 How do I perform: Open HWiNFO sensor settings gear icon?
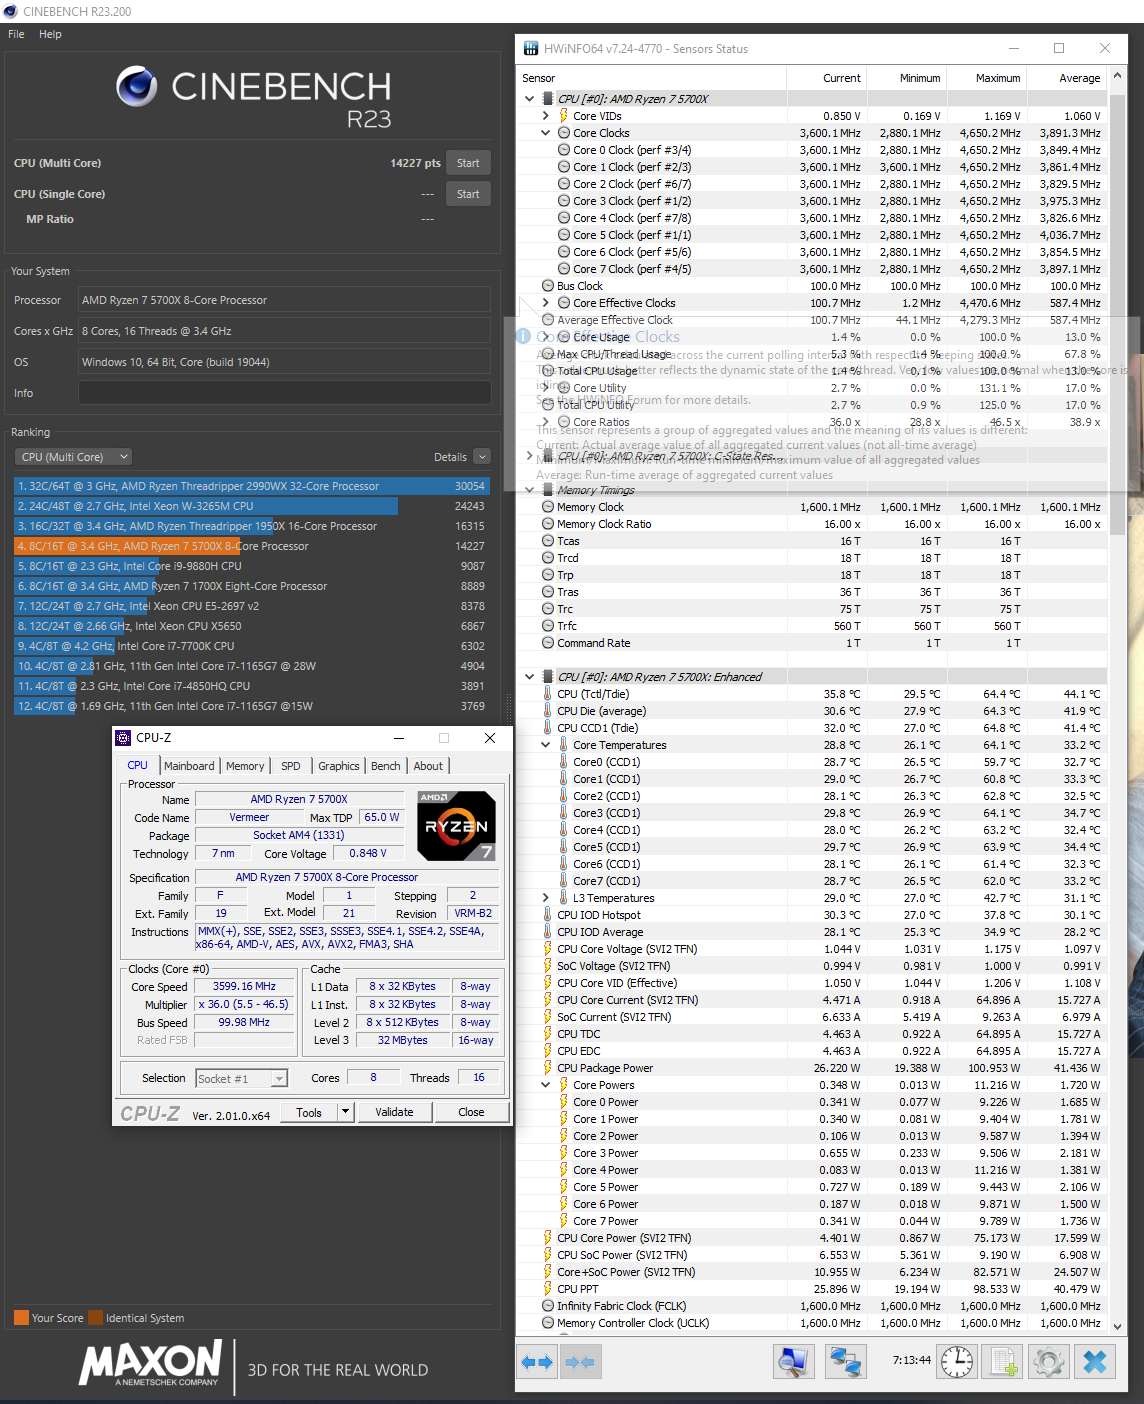(1048, 1362)
